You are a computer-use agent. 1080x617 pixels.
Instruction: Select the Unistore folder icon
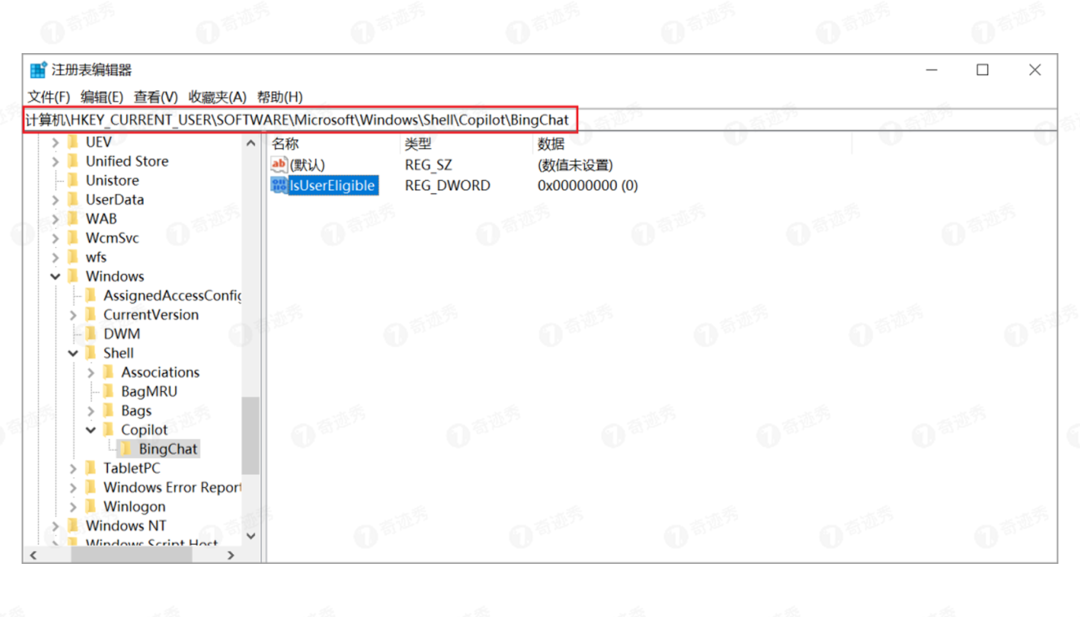(74, 180)
